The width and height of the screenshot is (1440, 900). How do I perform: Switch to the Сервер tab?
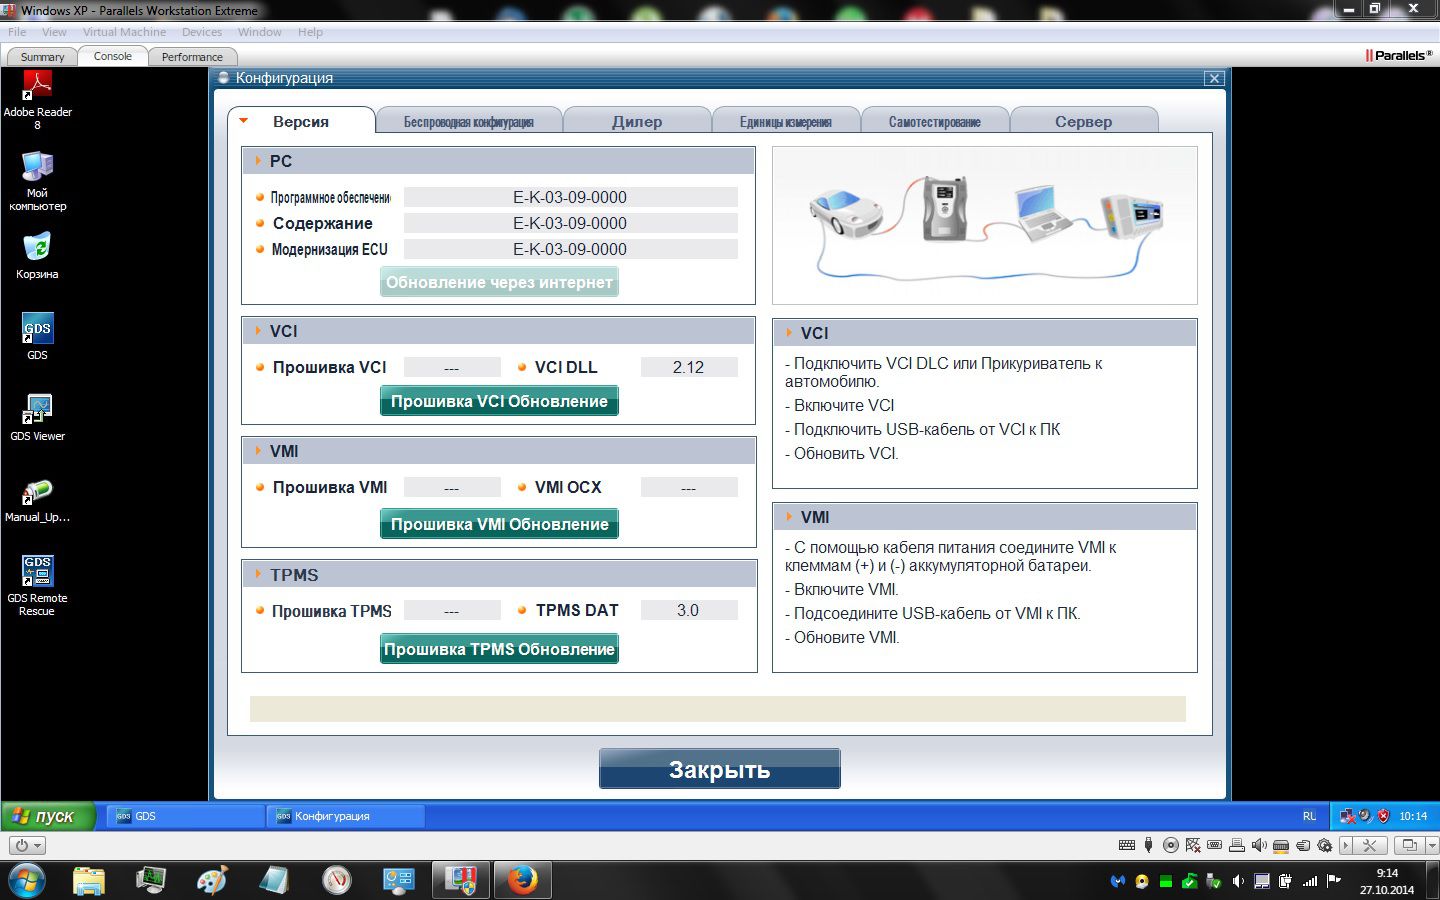click(x=1084, y=121)
